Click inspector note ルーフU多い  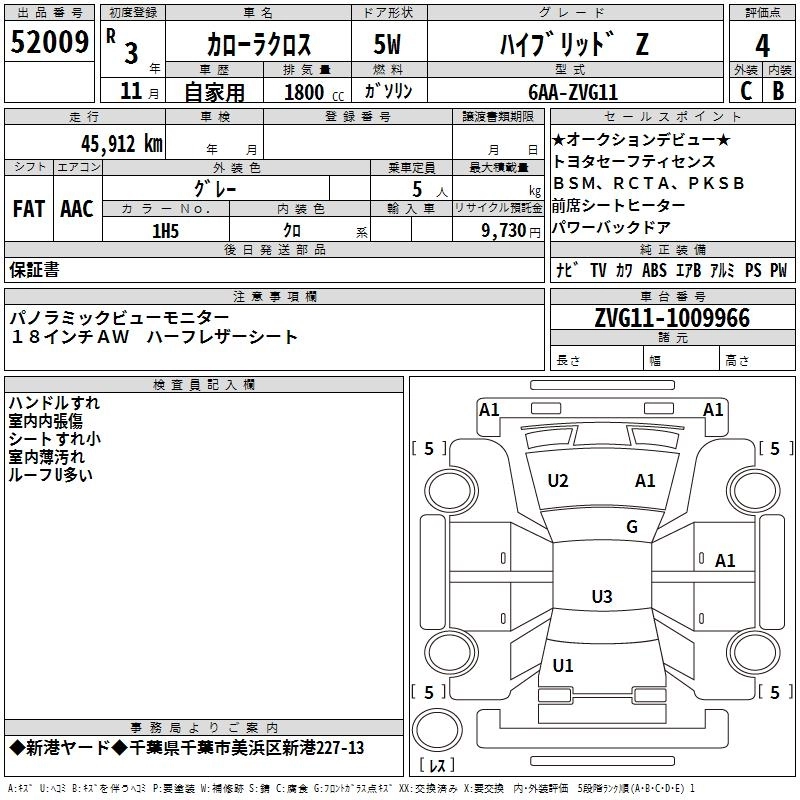pyautogui.click(x=51, y=474)
